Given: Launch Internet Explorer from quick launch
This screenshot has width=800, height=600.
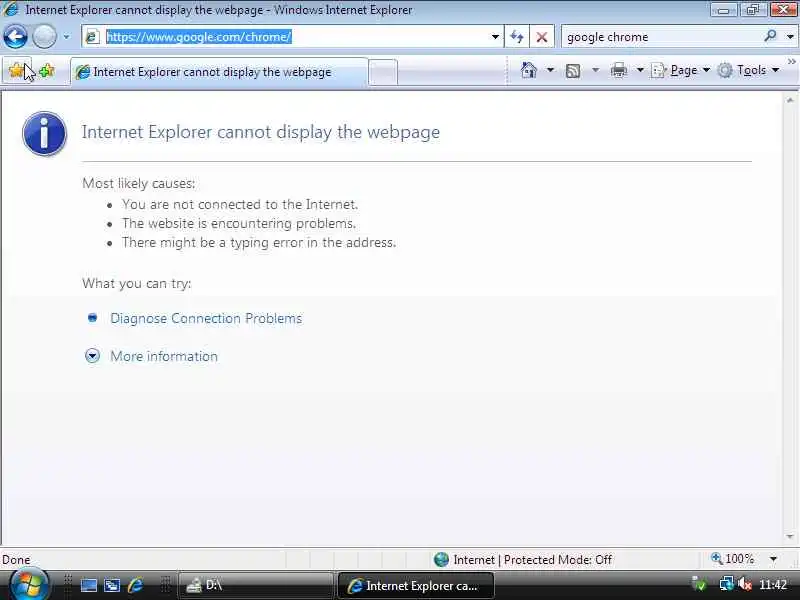Looking at the screenshot, I should pos(135,585).
